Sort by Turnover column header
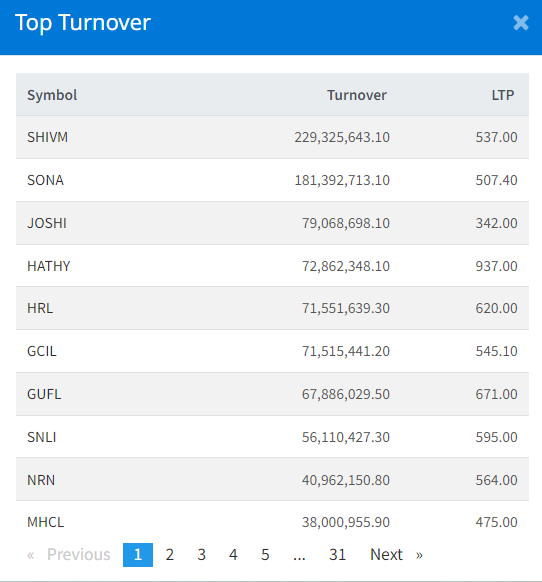The height and width of the screenshot is (582, 542). (x=357, y=95)
